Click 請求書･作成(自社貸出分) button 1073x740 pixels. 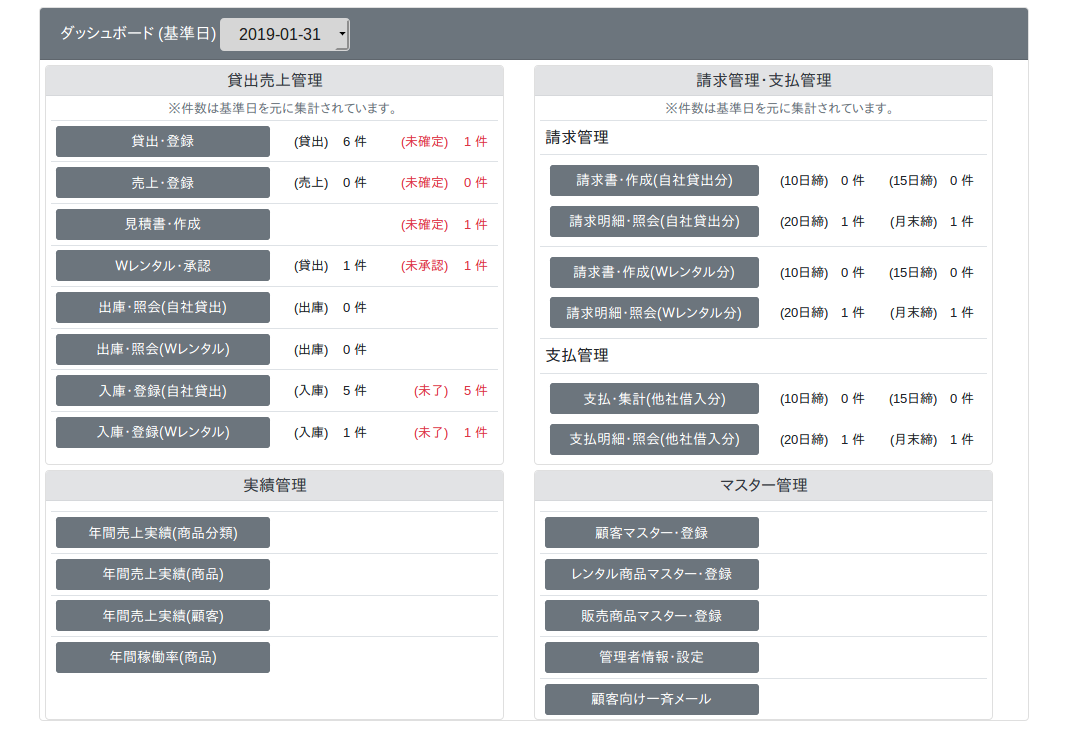click(654, 181)
